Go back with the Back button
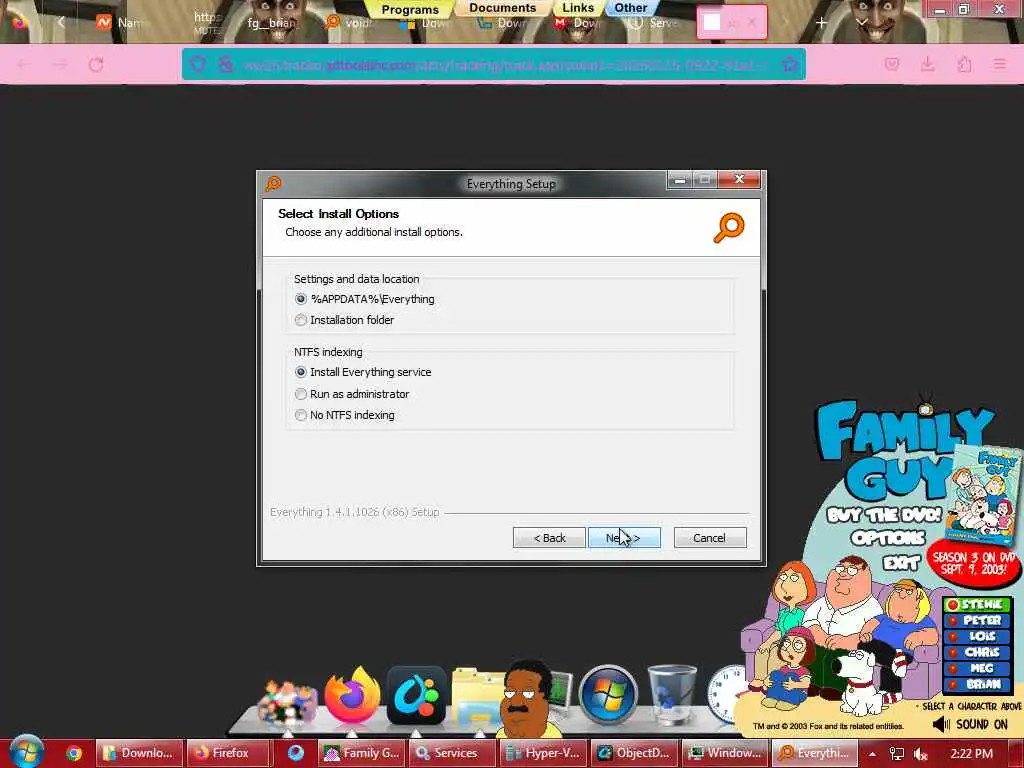The image size is (1024, 768). tap(549, 537)
